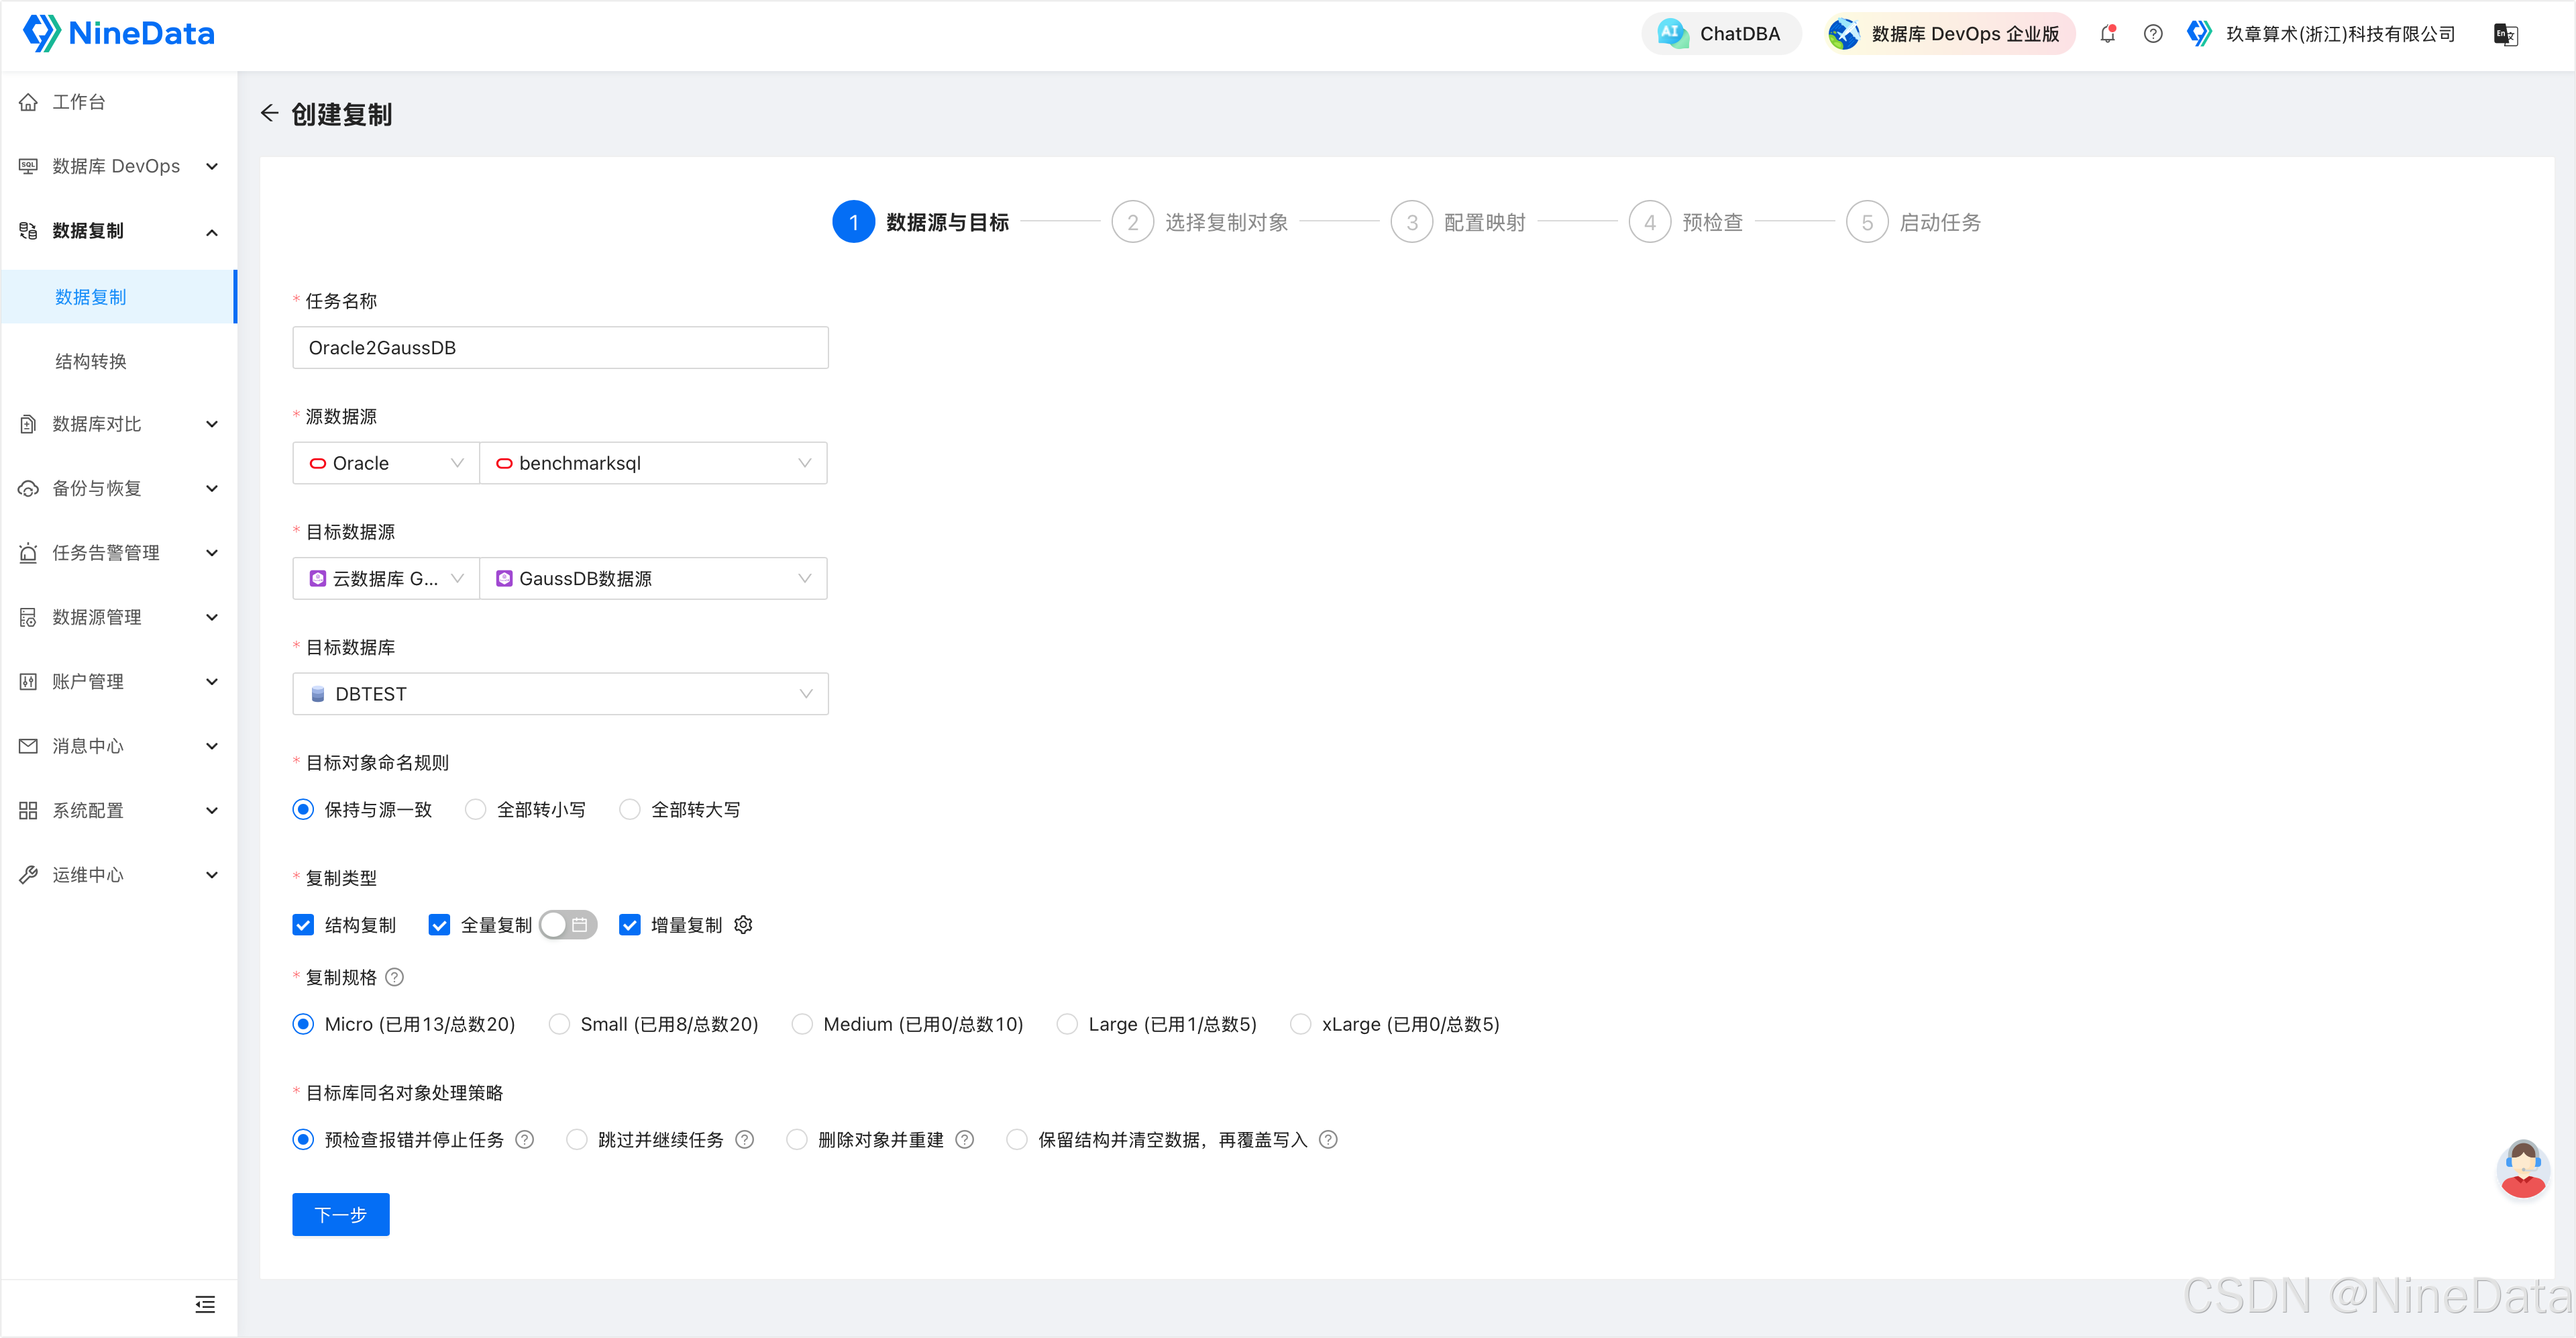The height and width of the screenshot is (1338, 2576).
Task: Click the help question mark in header
Action: tap(2153, 34)
